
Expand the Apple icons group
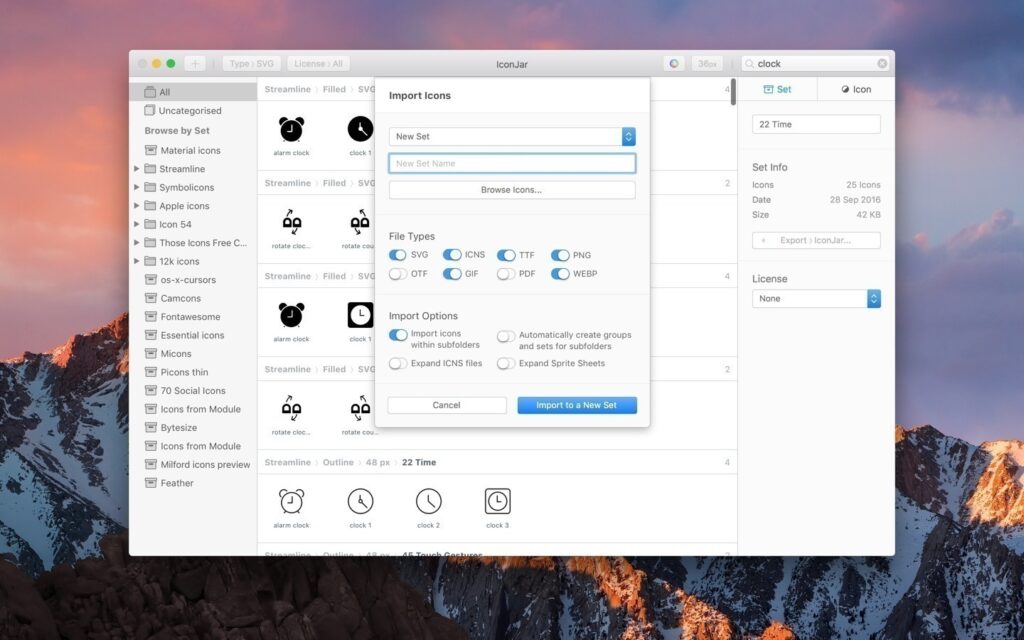(x=136, y=205)
